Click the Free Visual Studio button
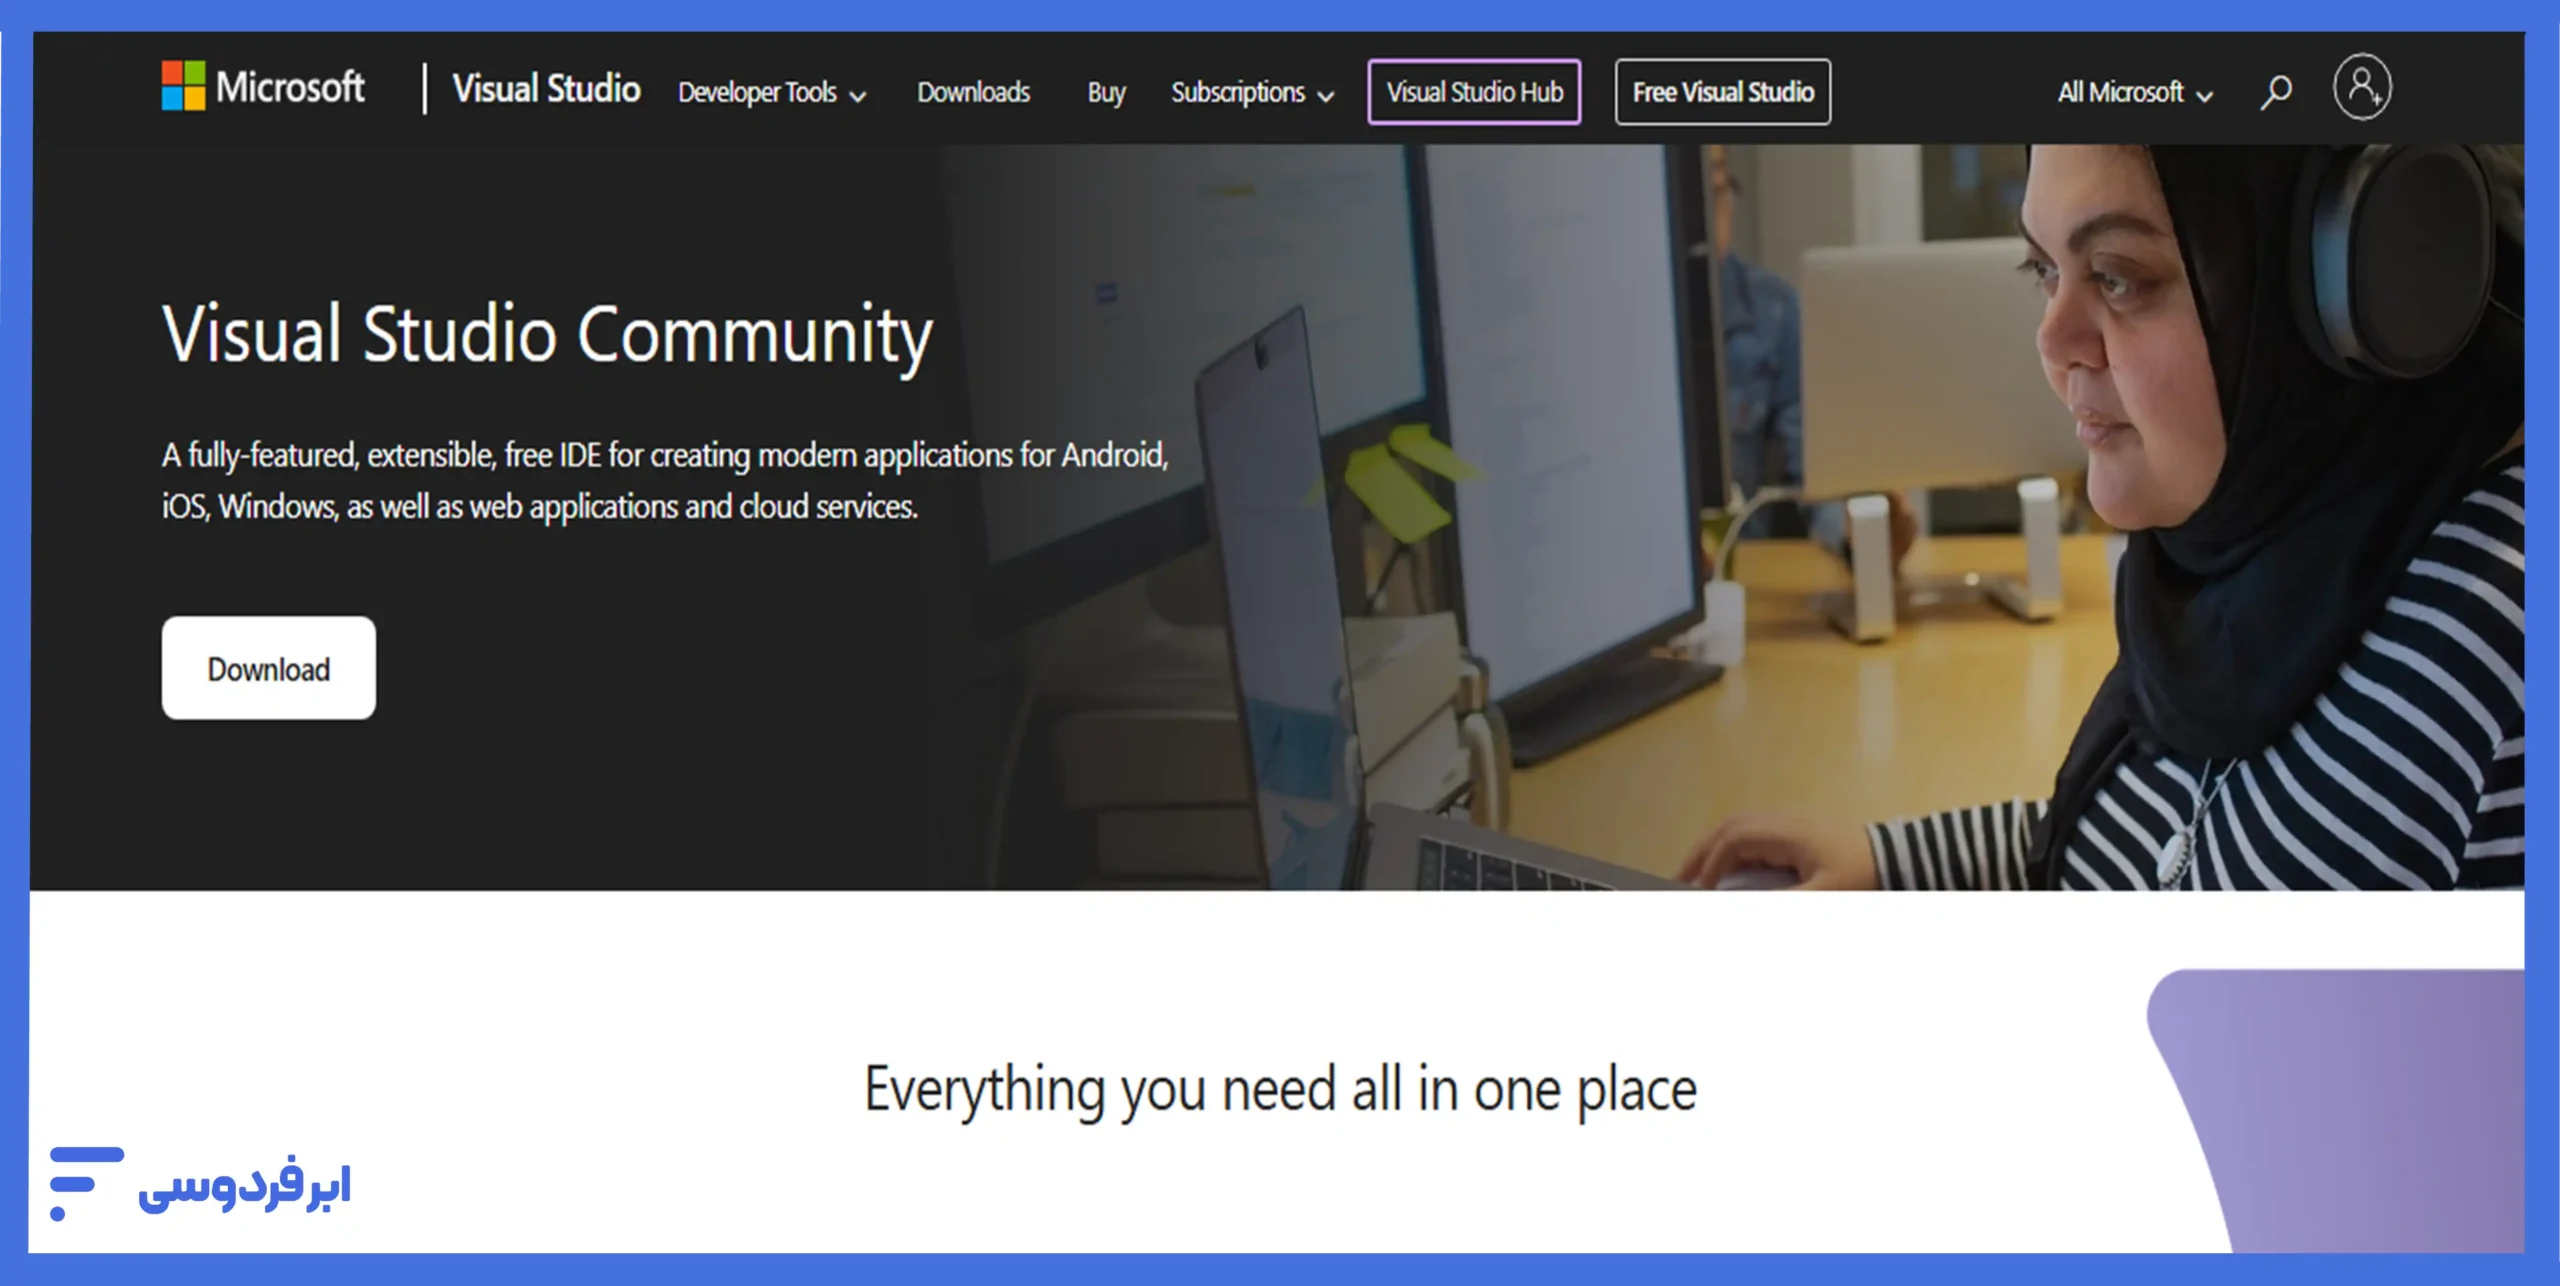Image resolution: width=2560 pixels, height=1286 pixels. point(1722,91)
